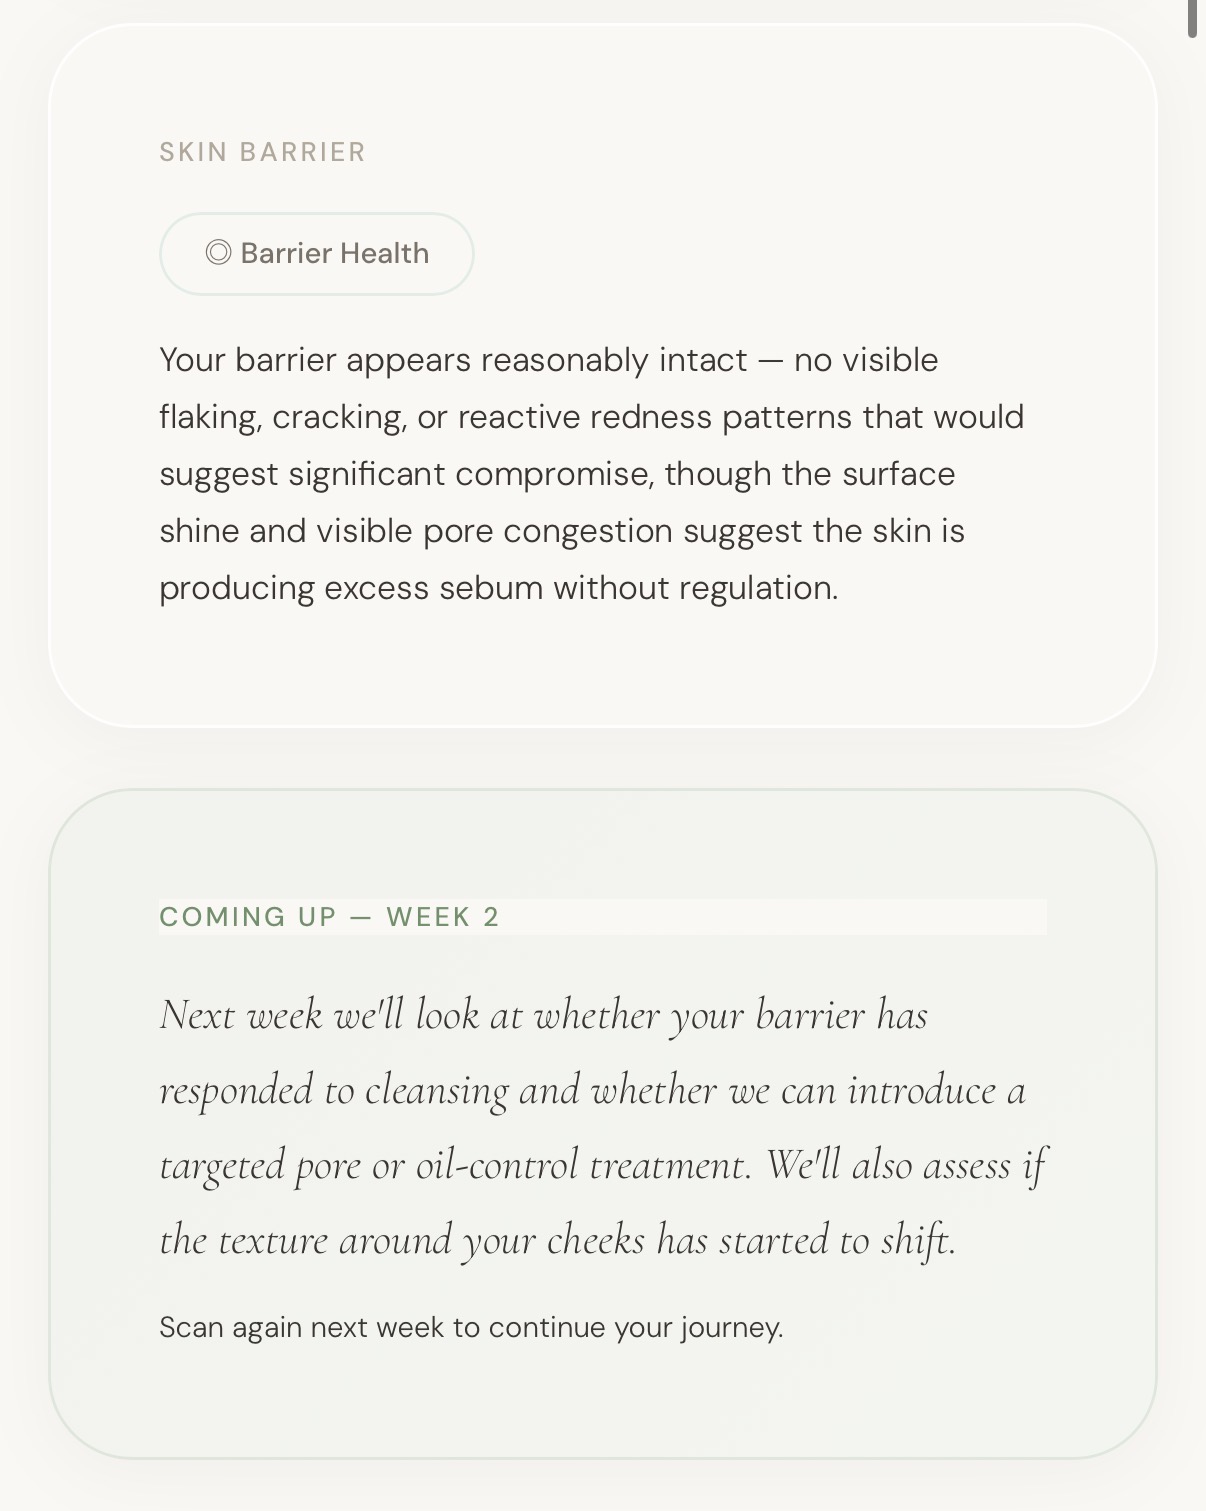Click the italic words 'has started to shift'

point(806,1240)
